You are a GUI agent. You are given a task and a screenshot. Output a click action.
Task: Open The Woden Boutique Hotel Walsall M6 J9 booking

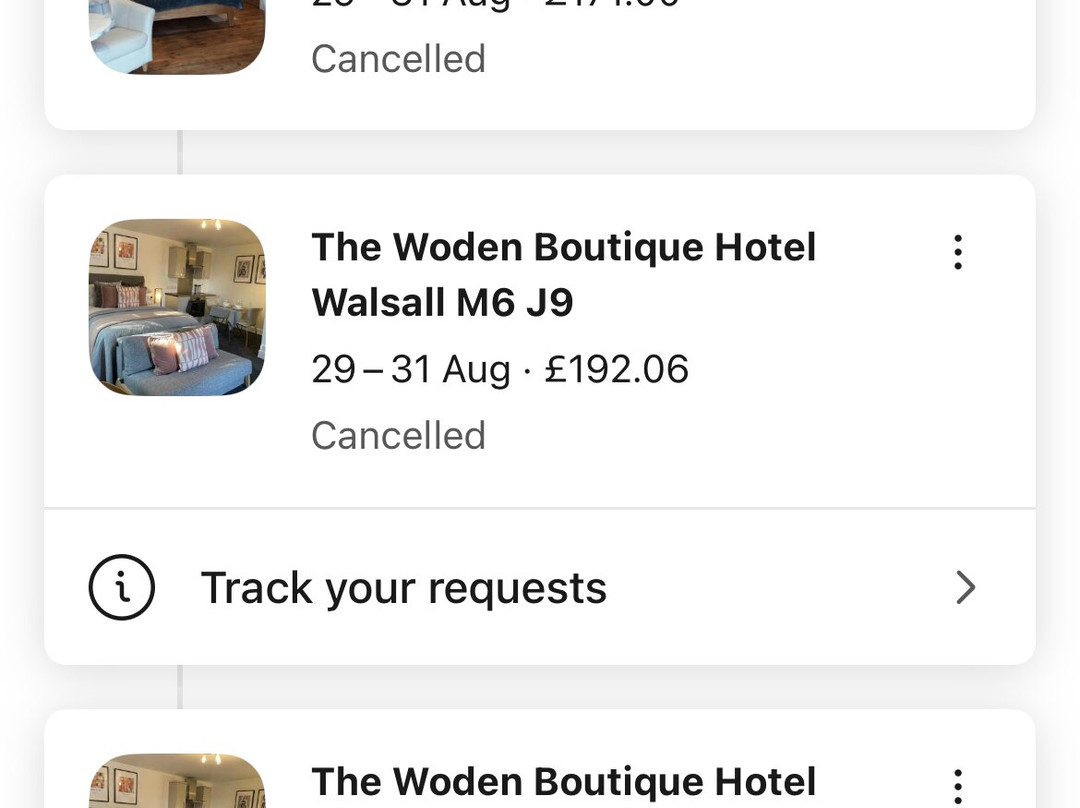[x=563, y=275]
